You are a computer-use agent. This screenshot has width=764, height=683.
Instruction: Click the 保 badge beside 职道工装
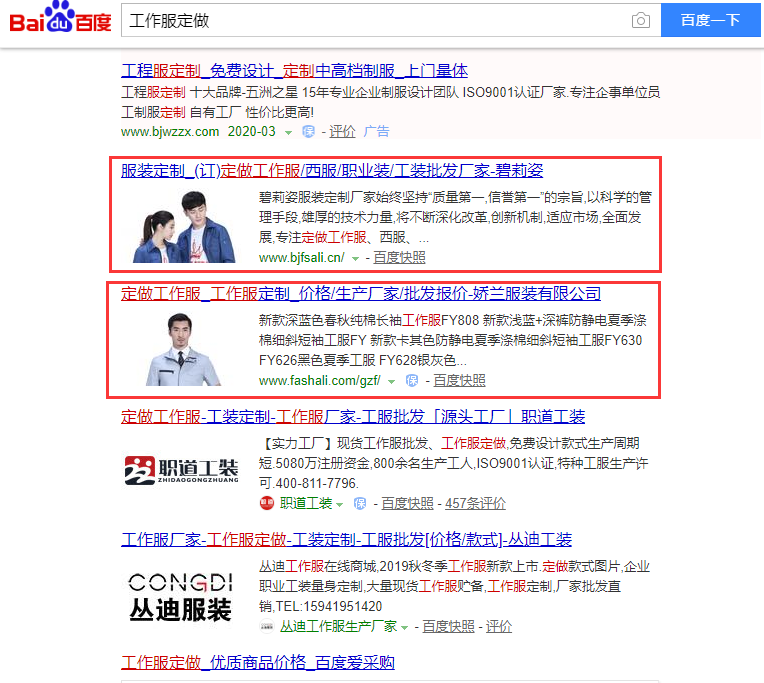pyautogui.click(x=360, y=504)
